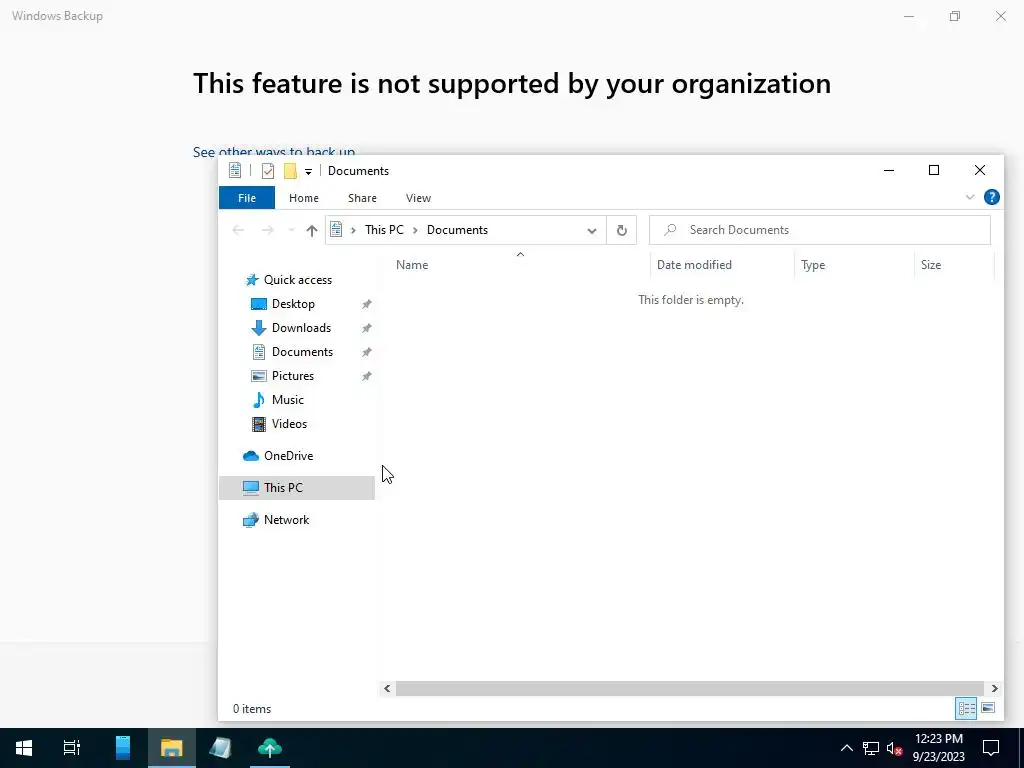Click the File Explorer taskbar icon
The image size is (1024, 768).
[172, 748]
